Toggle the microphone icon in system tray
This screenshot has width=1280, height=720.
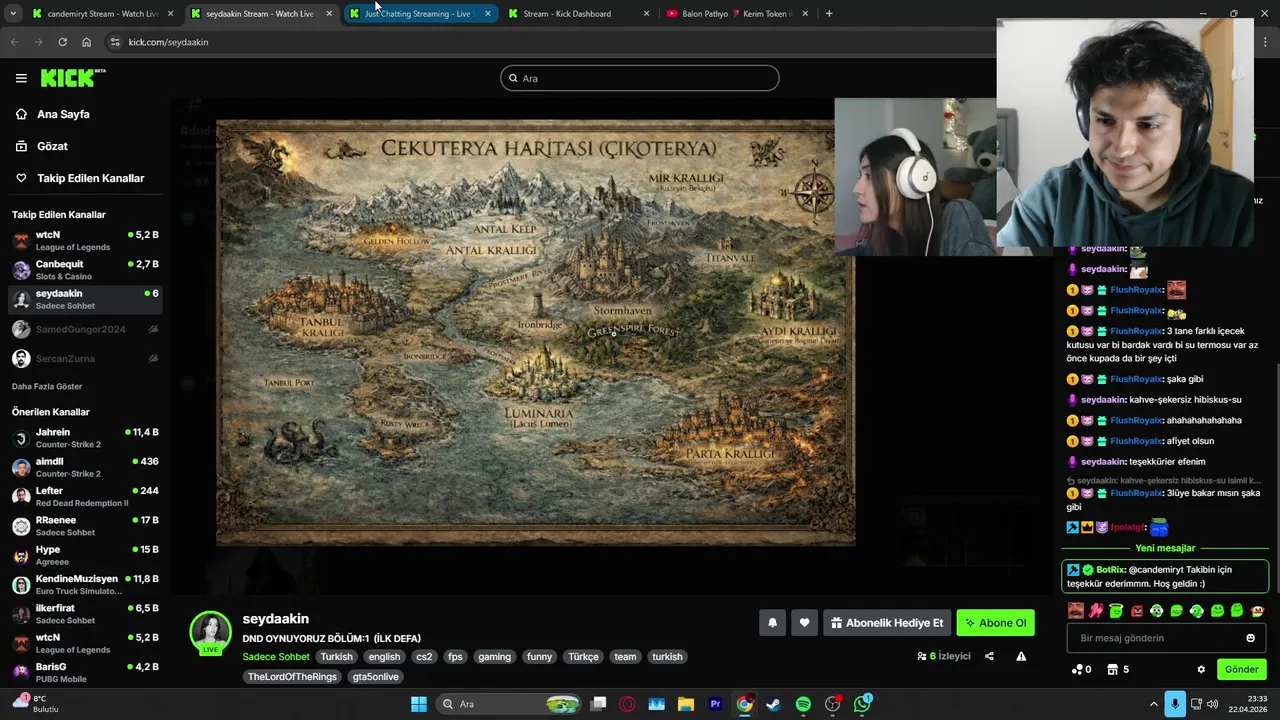click(1174, 704)
